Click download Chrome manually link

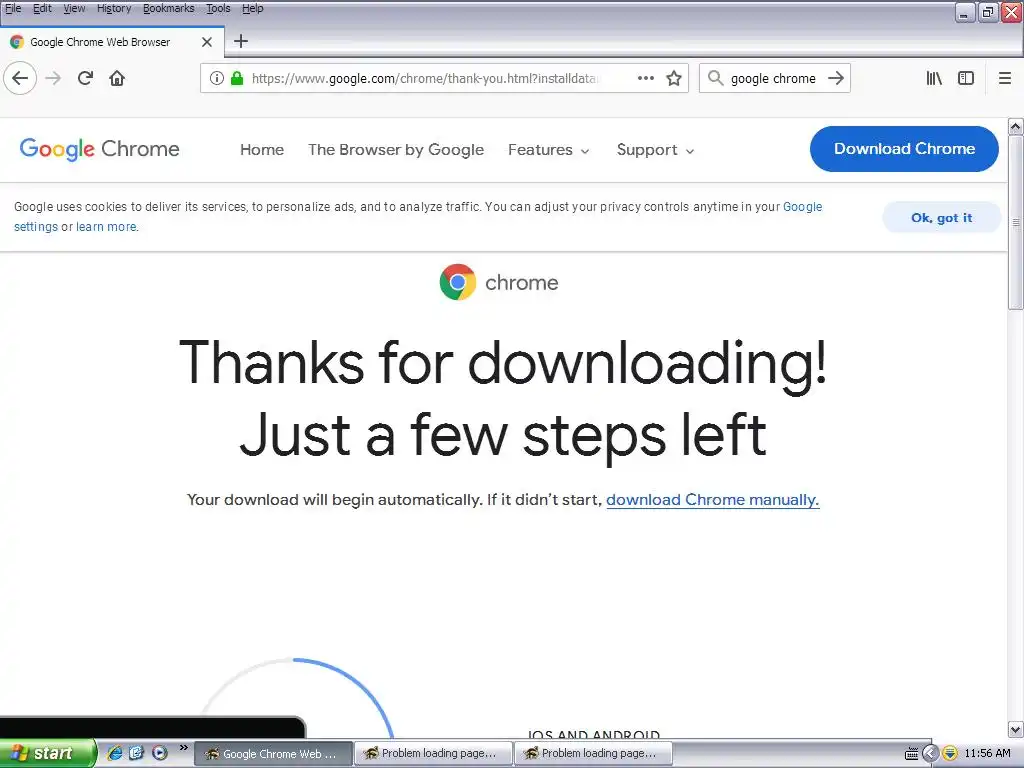(712, 500)
